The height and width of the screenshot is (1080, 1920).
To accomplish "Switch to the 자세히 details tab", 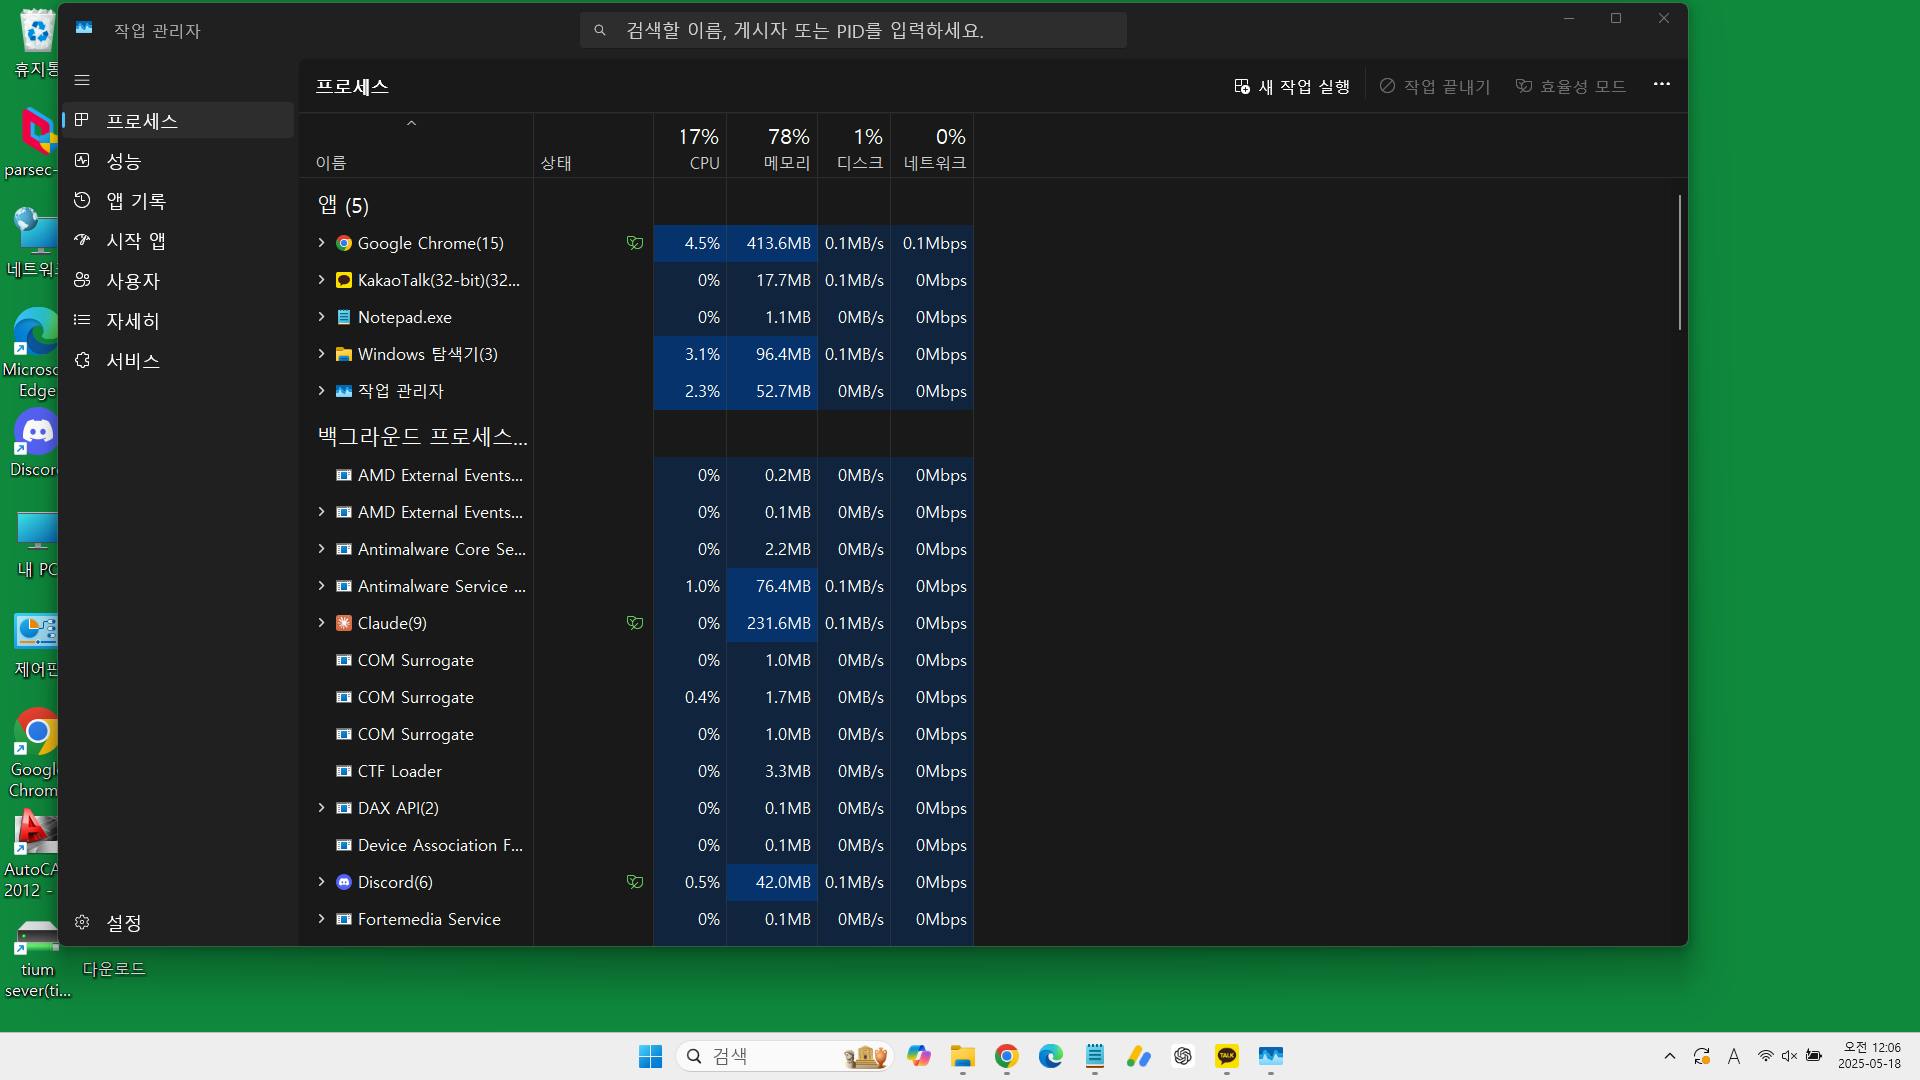I will pyautogui.click(x=133, y=321).
